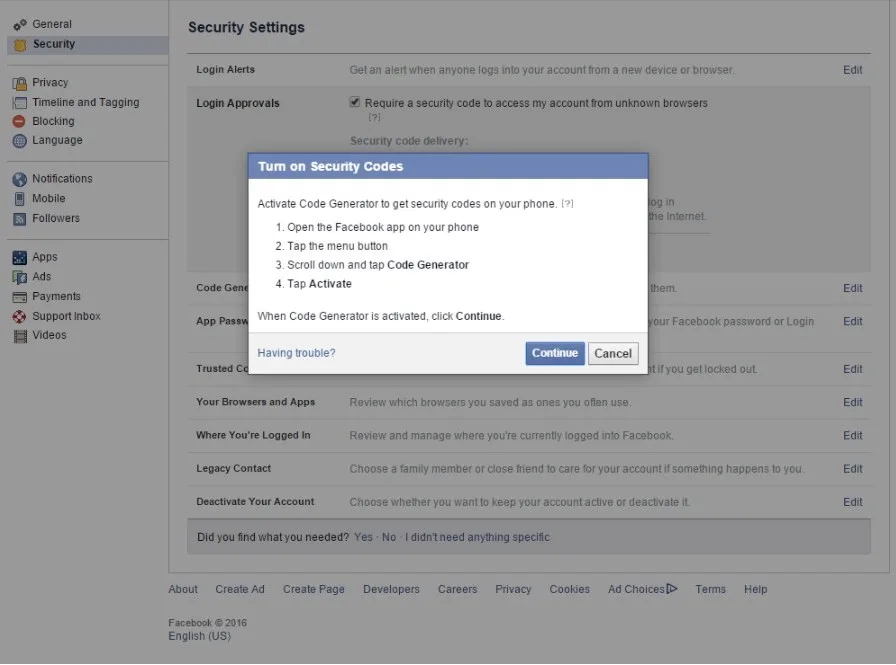This screenshot has height=665, width=896.
Task: Click the Payments card icon
Action: tap(19, 297)
